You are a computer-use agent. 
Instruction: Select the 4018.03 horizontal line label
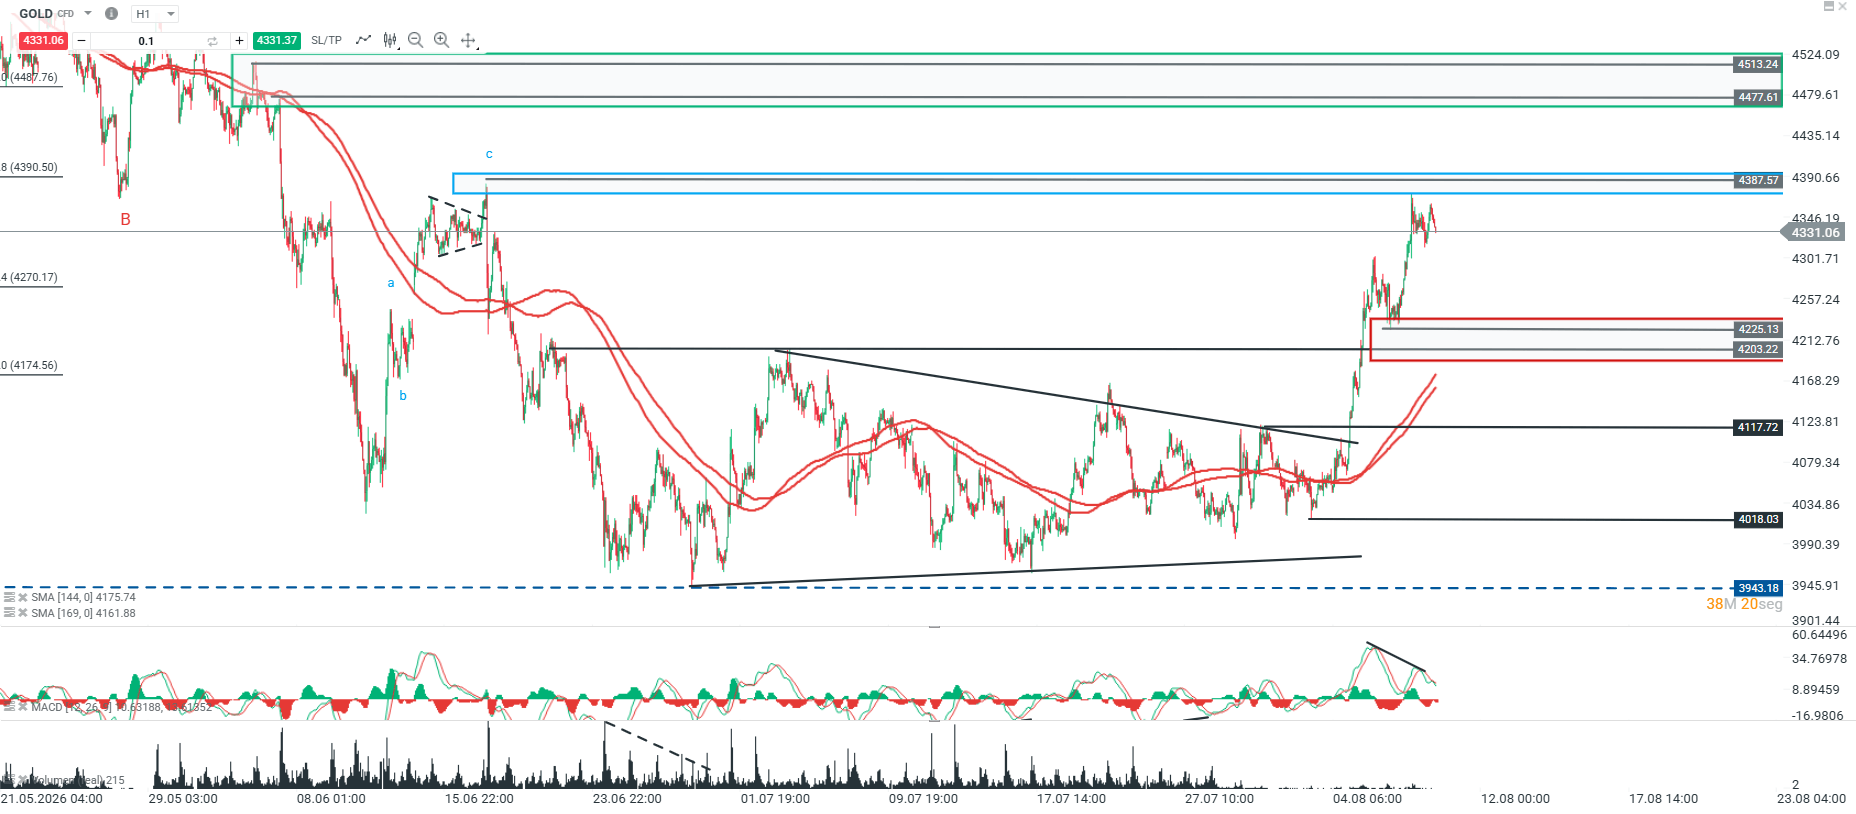[1758, 519]
